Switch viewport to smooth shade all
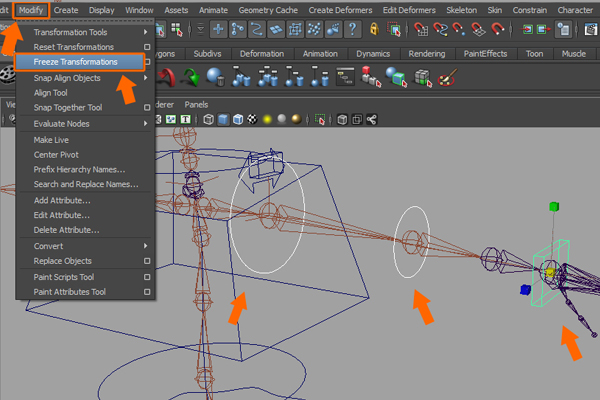 (223, 119)
